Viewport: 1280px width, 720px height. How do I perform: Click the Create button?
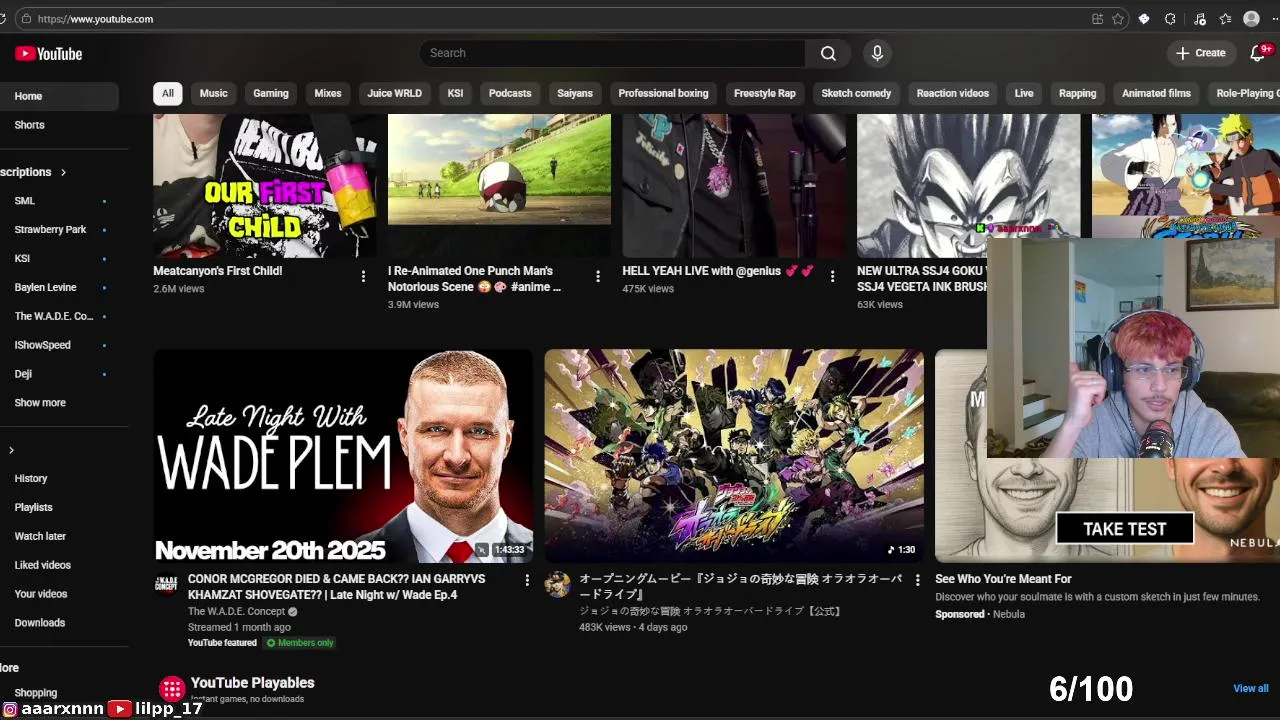1201,53
